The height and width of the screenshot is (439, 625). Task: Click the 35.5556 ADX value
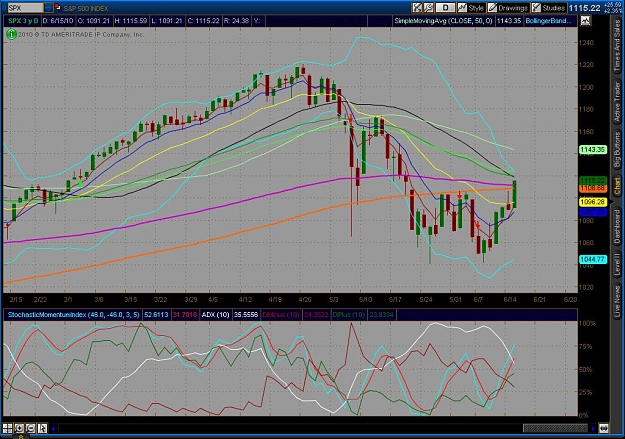246,315
